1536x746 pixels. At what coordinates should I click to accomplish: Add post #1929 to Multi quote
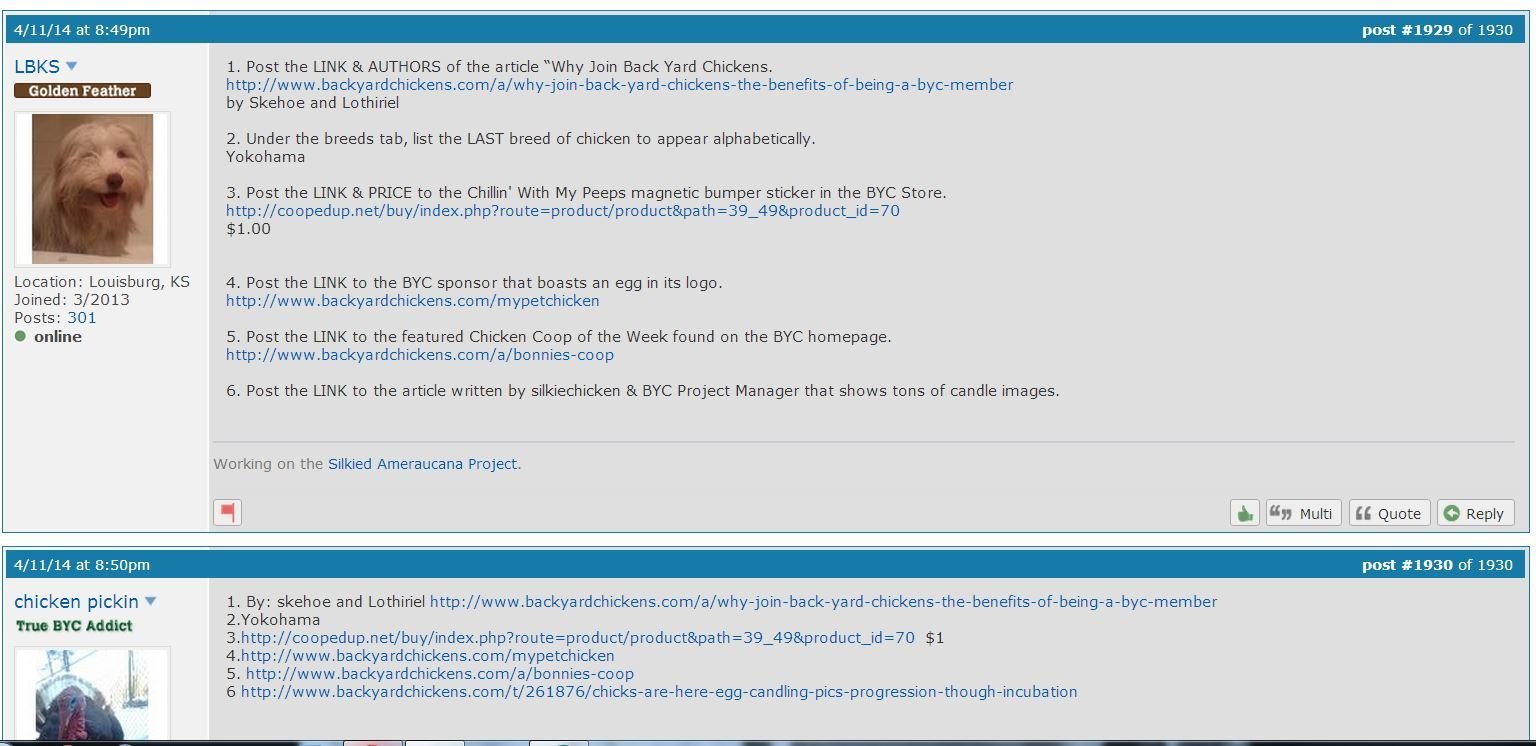point(1303,513)
